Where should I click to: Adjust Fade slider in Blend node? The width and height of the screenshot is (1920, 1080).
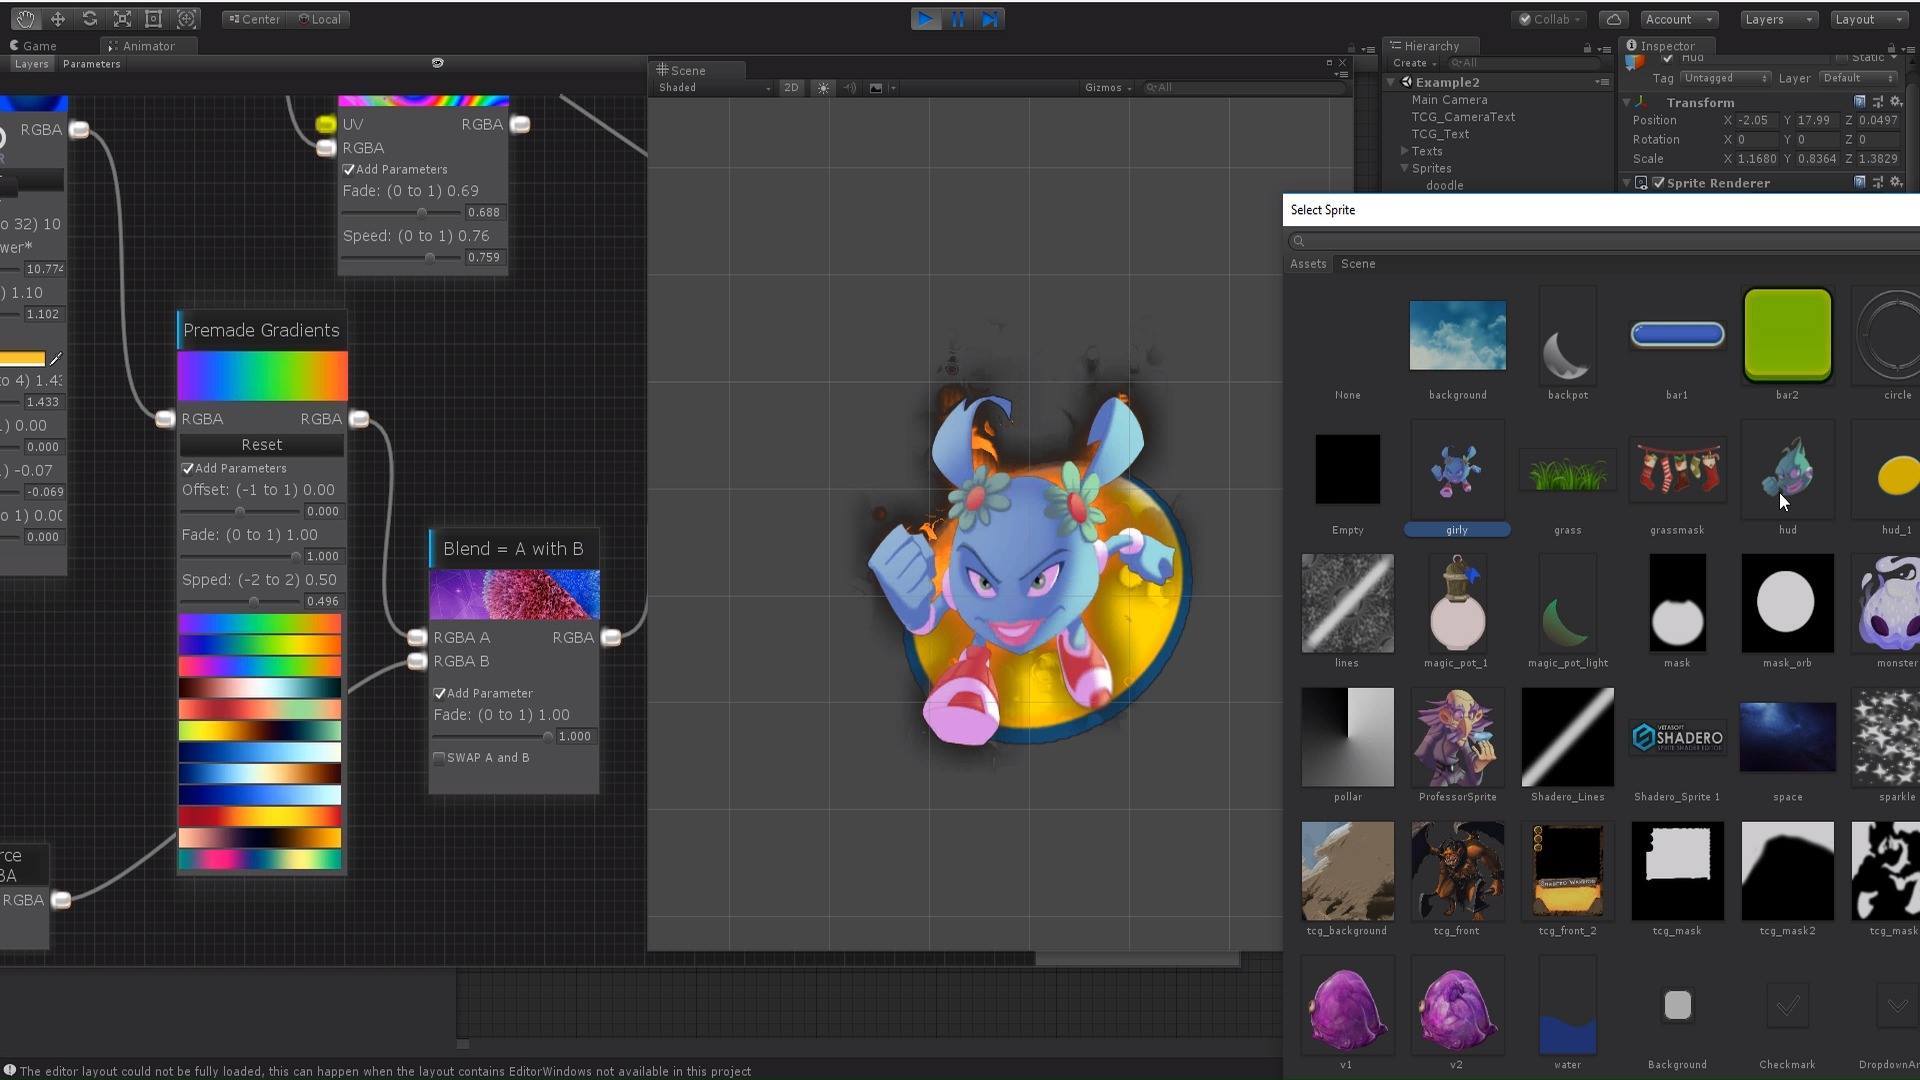(492, 737)
